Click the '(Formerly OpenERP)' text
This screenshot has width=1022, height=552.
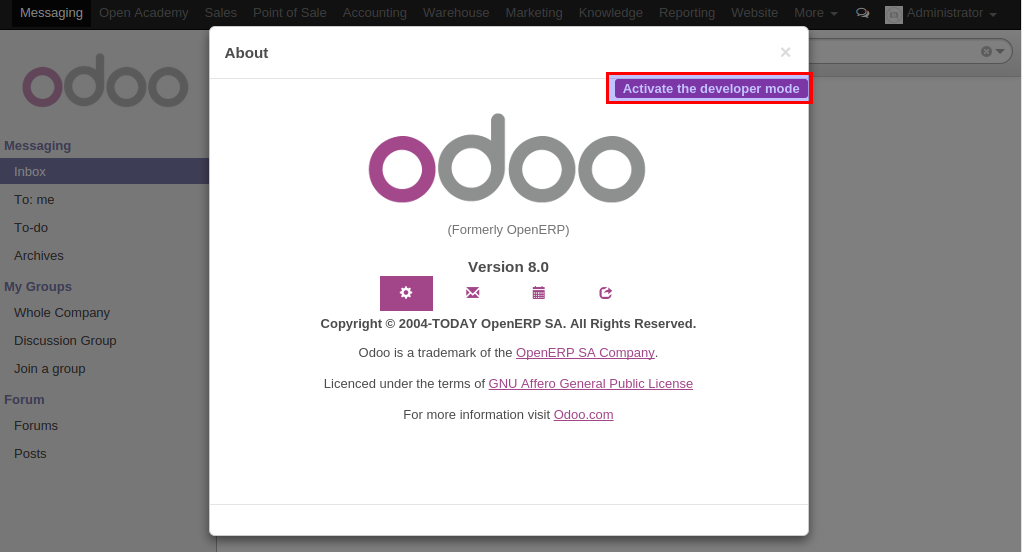508,230
